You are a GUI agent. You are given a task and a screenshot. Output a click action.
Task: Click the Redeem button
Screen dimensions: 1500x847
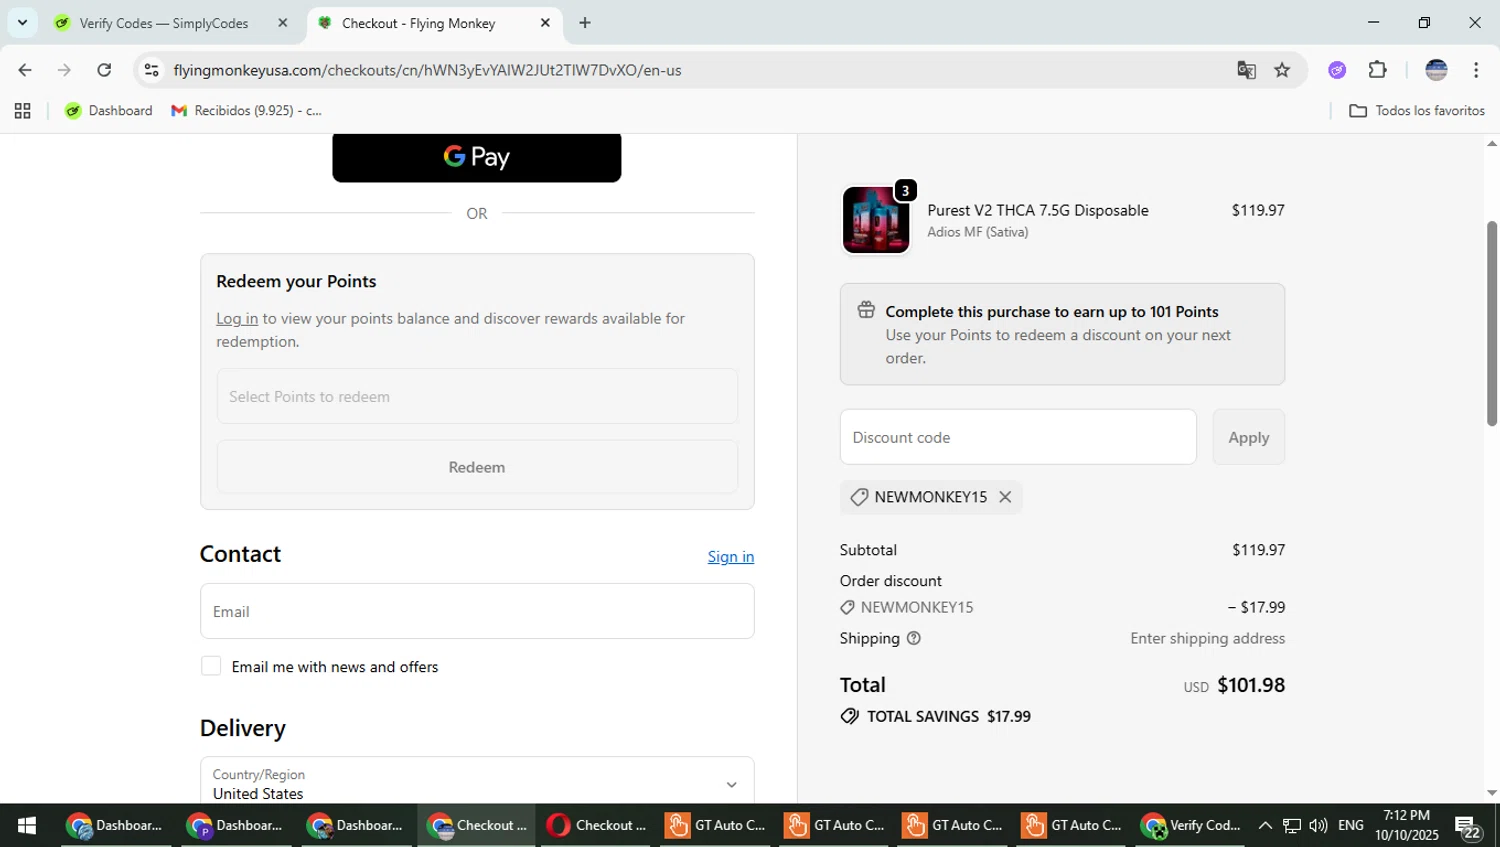477,467
